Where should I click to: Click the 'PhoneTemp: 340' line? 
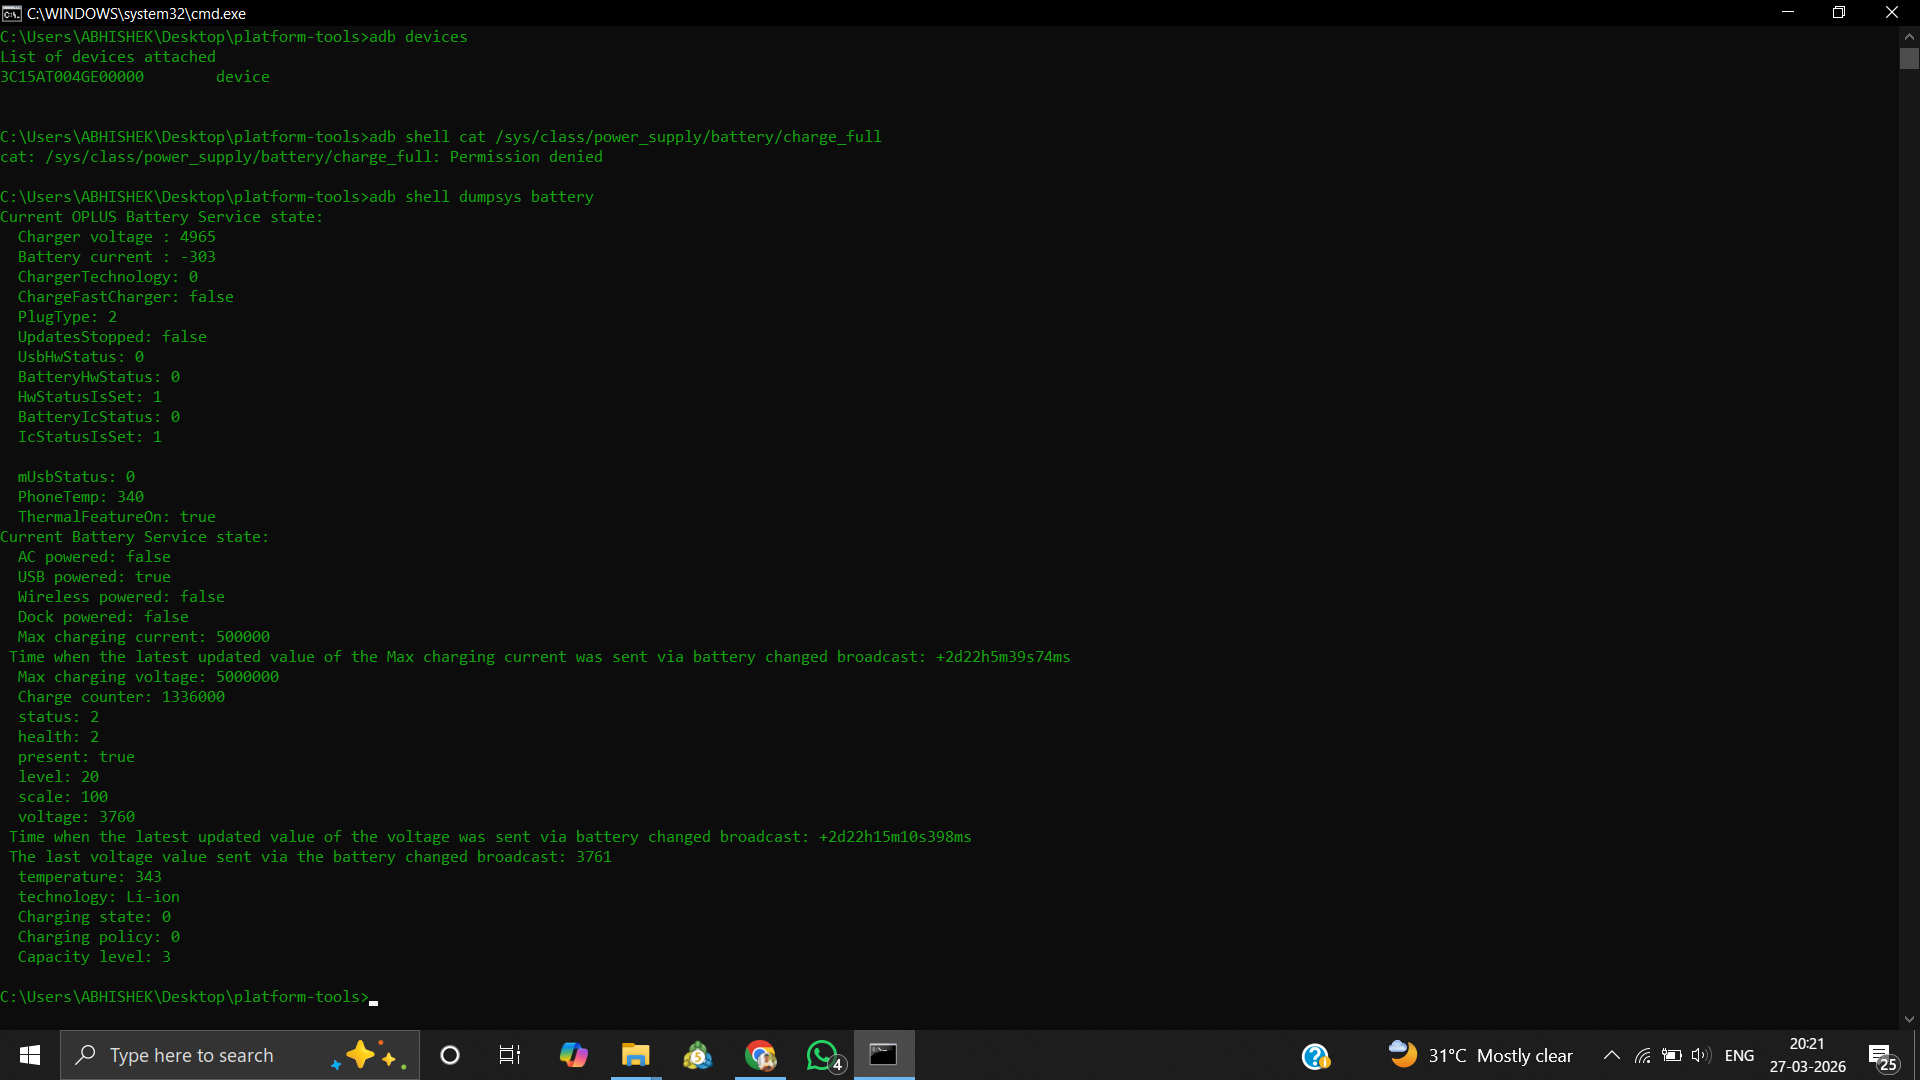click(x=80, y=497)
